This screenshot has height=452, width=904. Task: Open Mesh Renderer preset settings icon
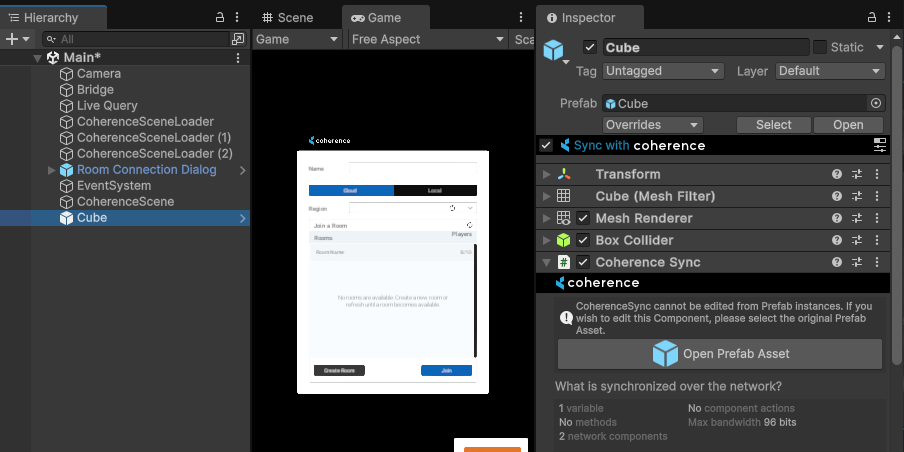tap(857, 218)
